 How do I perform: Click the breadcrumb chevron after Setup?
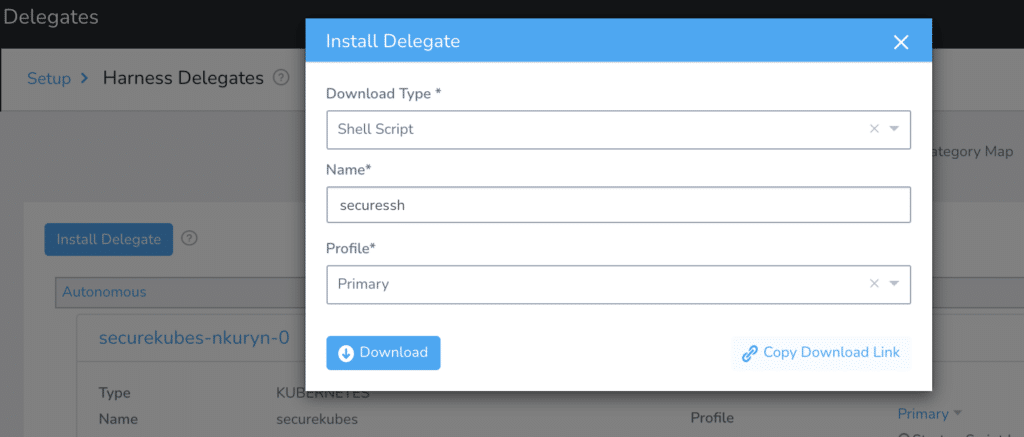click(84, 78)
